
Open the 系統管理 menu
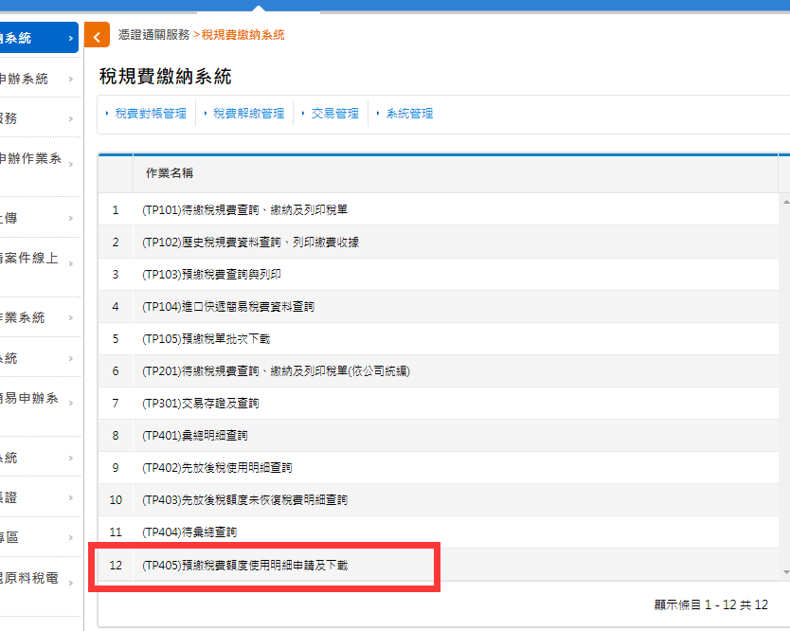click(409, 114)
